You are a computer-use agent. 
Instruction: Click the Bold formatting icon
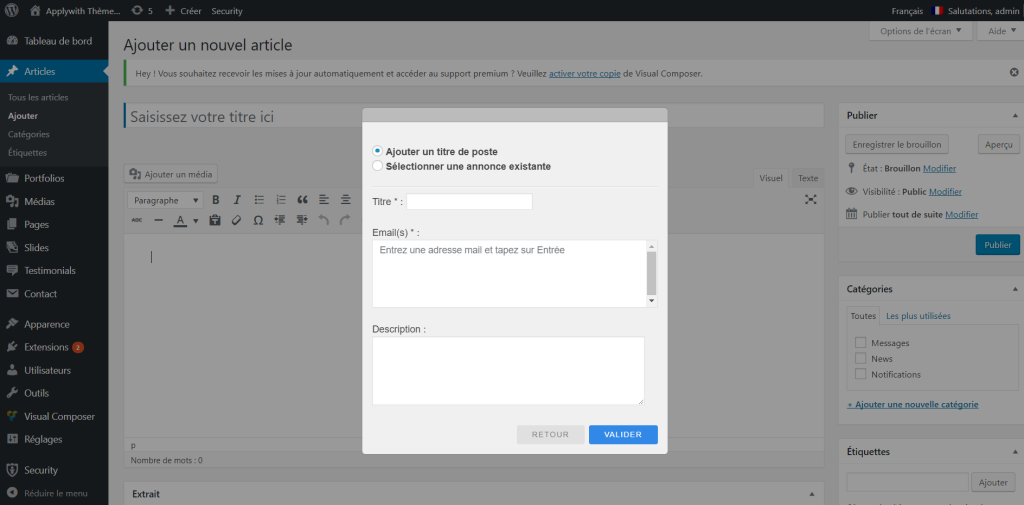click(216, 200)
